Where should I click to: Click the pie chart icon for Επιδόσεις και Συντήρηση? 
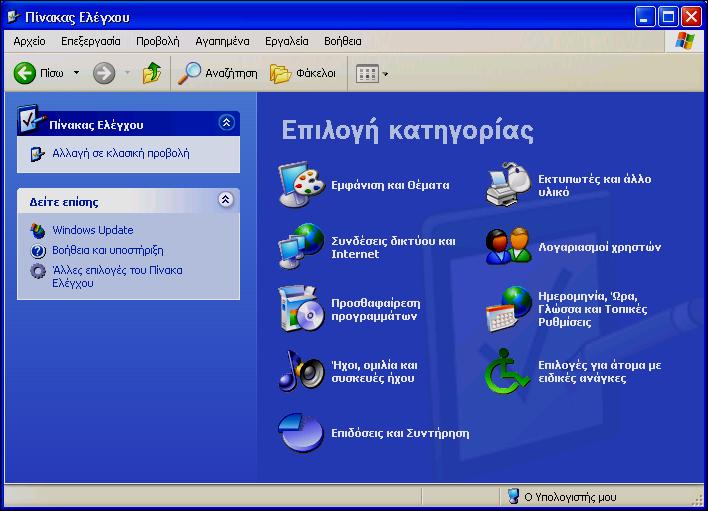pos(301,432)
